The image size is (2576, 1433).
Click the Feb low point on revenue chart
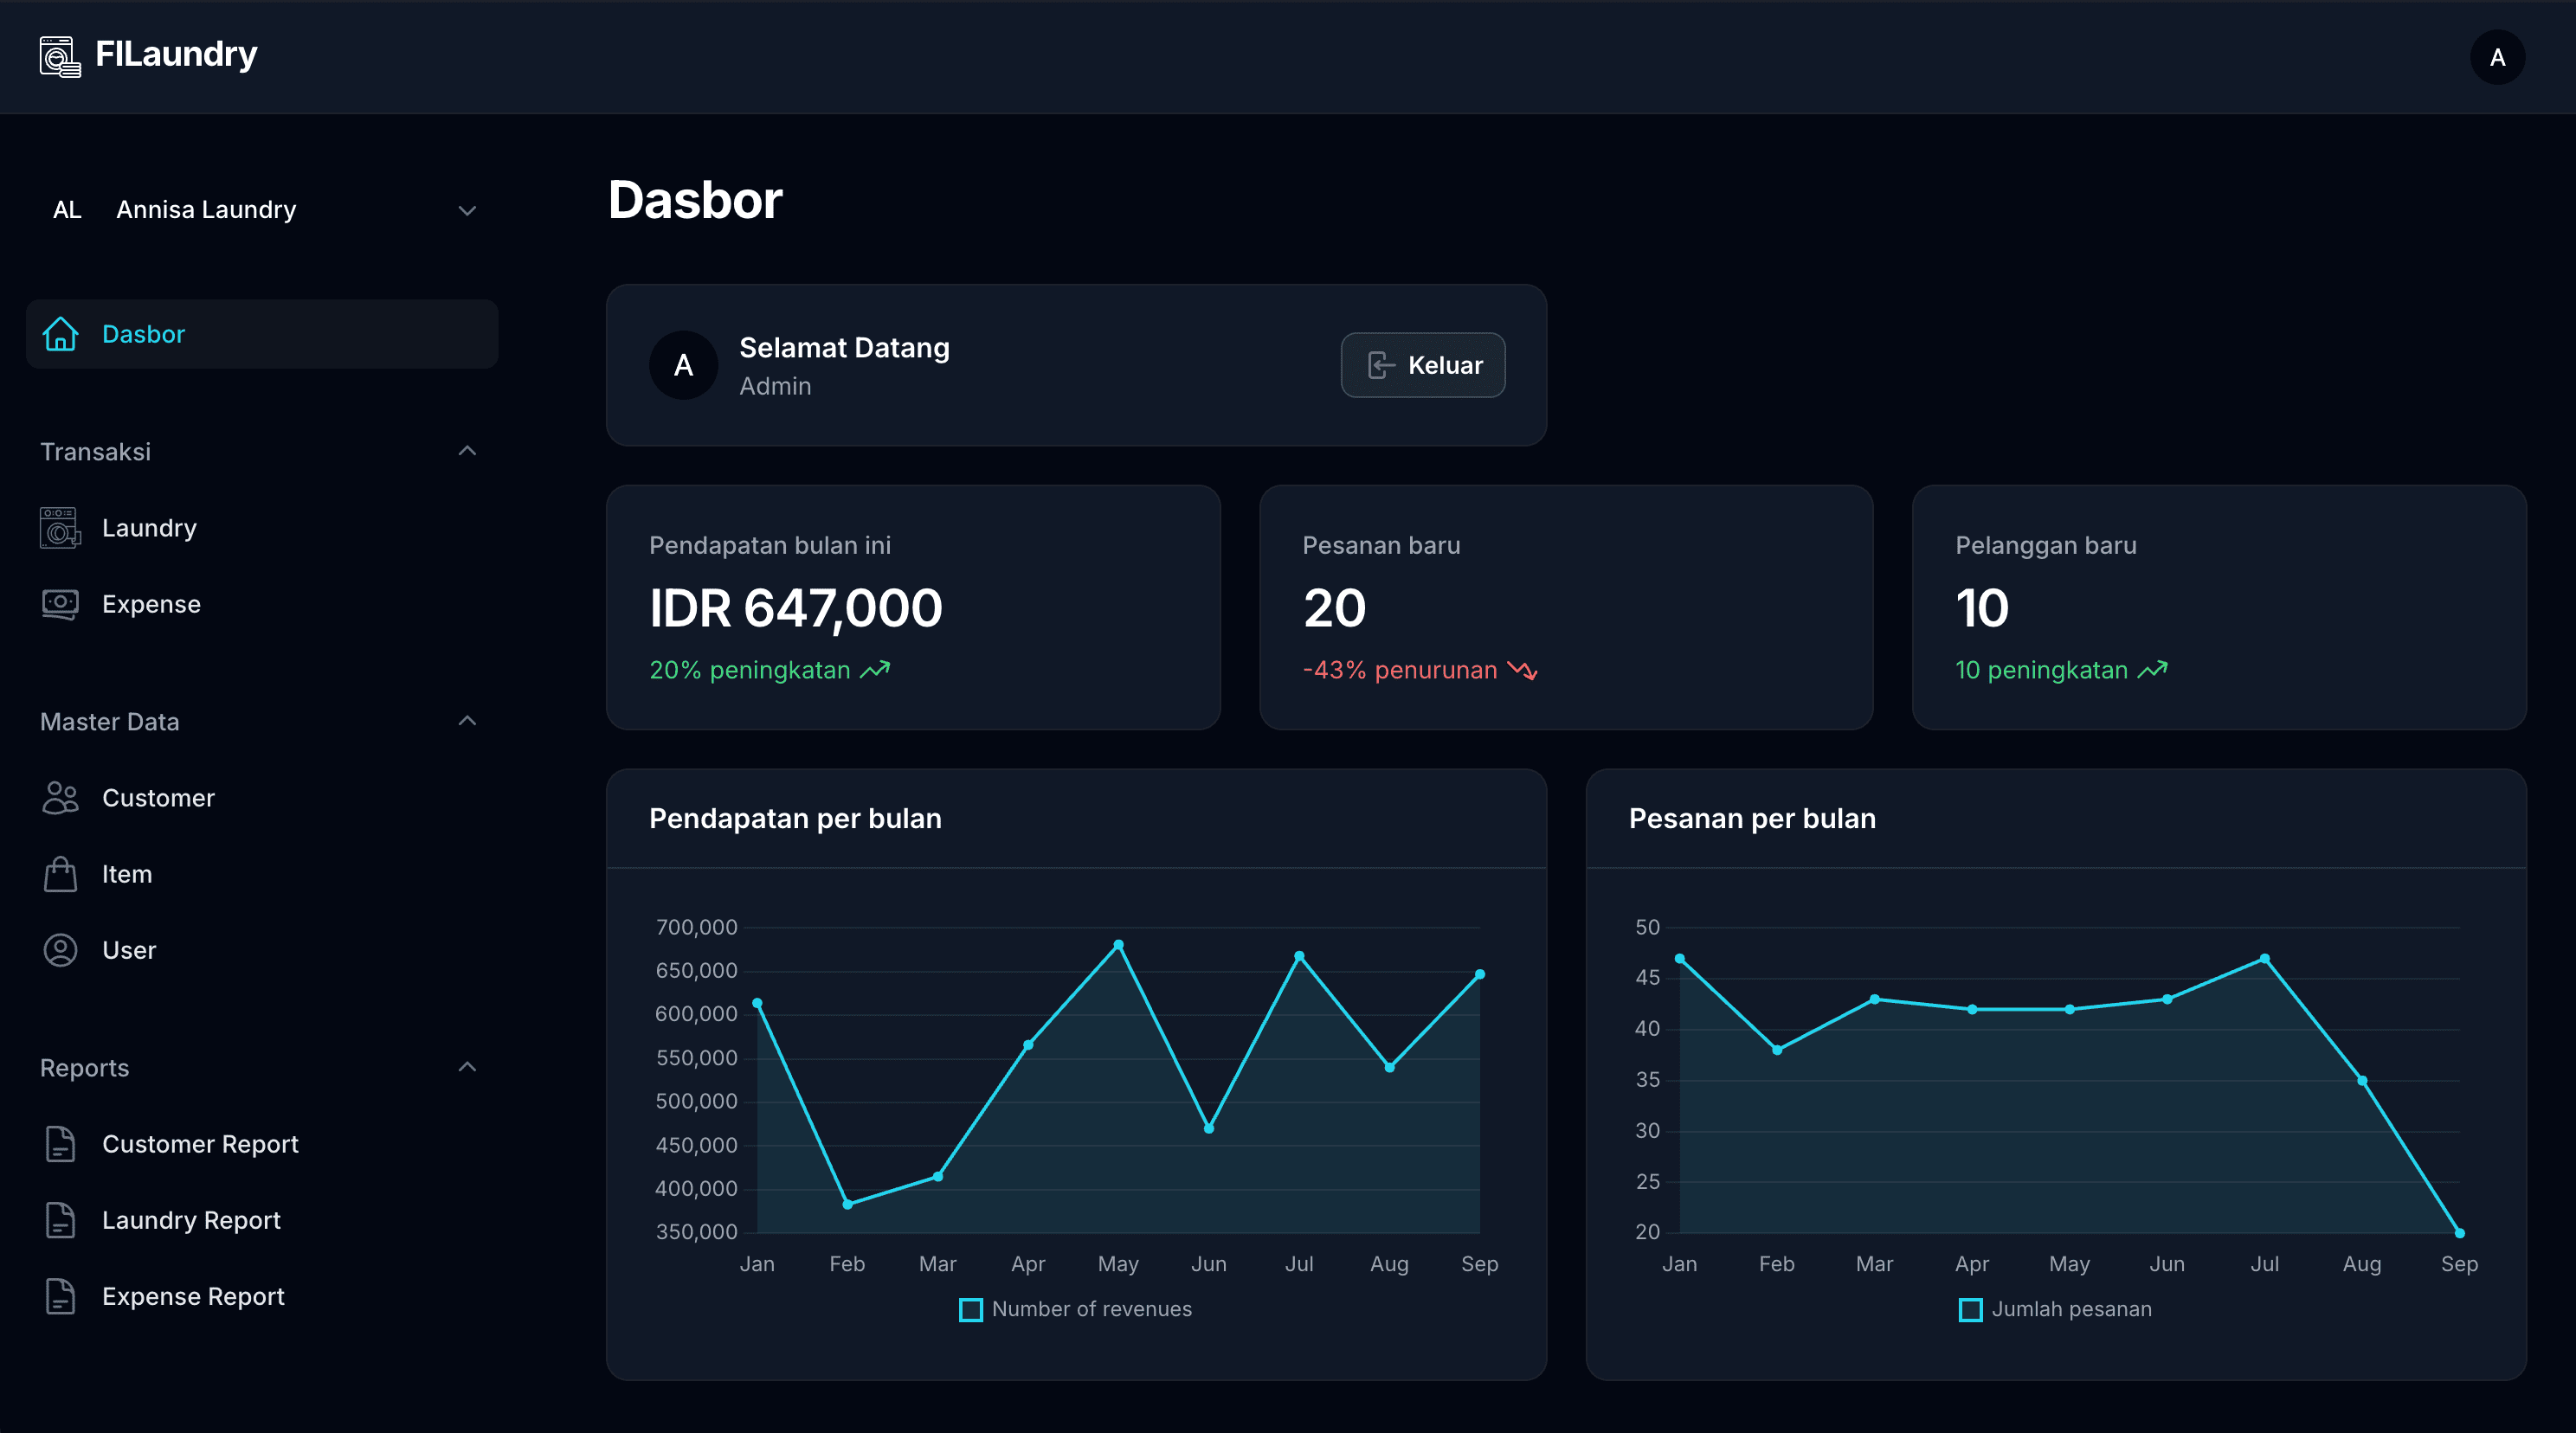pyautogui.click(x=847, y=1204)
